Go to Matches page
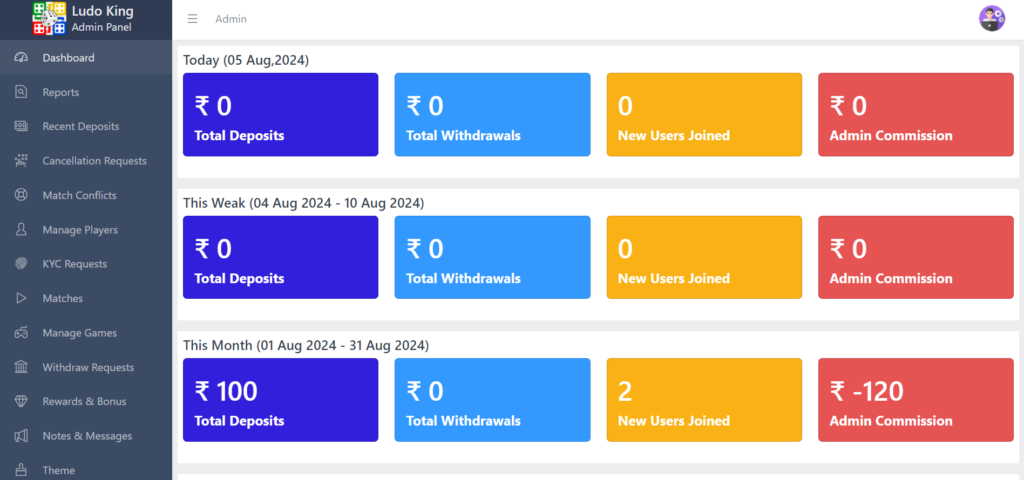This screenshot has width=1024, height=480. pyautogui.click(x=86, y=298)
